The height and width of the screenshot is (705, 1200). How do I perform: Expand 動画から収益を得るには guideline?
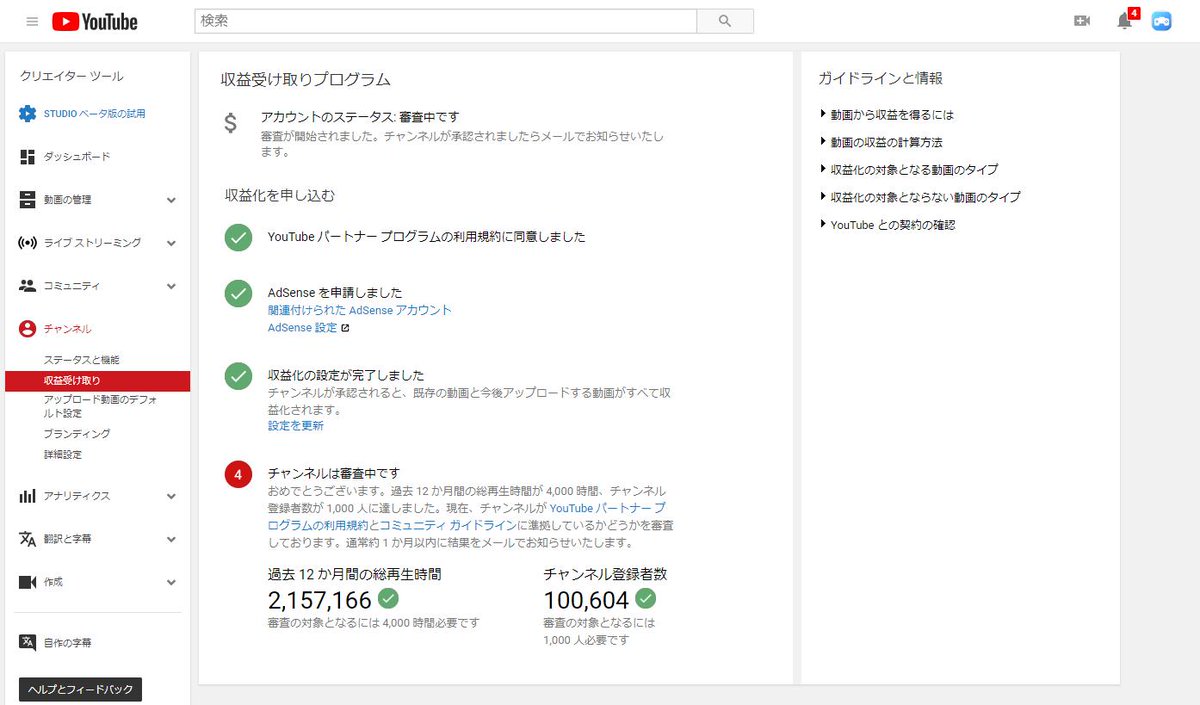[887, 115]
